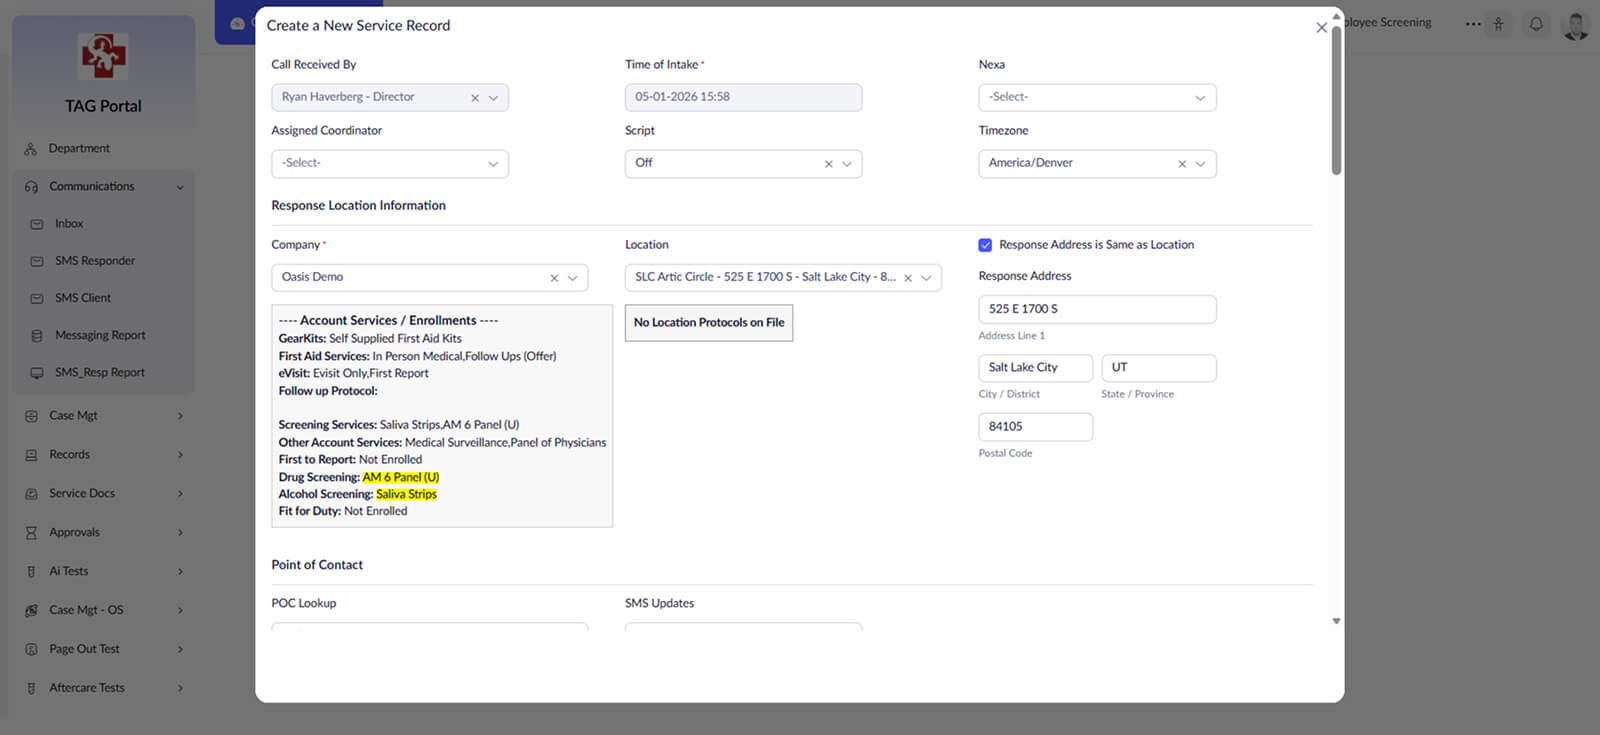This screenshot has width=1600, height=735.
Task: Click the Ai Tests icon
Action: tap(31, 572)
